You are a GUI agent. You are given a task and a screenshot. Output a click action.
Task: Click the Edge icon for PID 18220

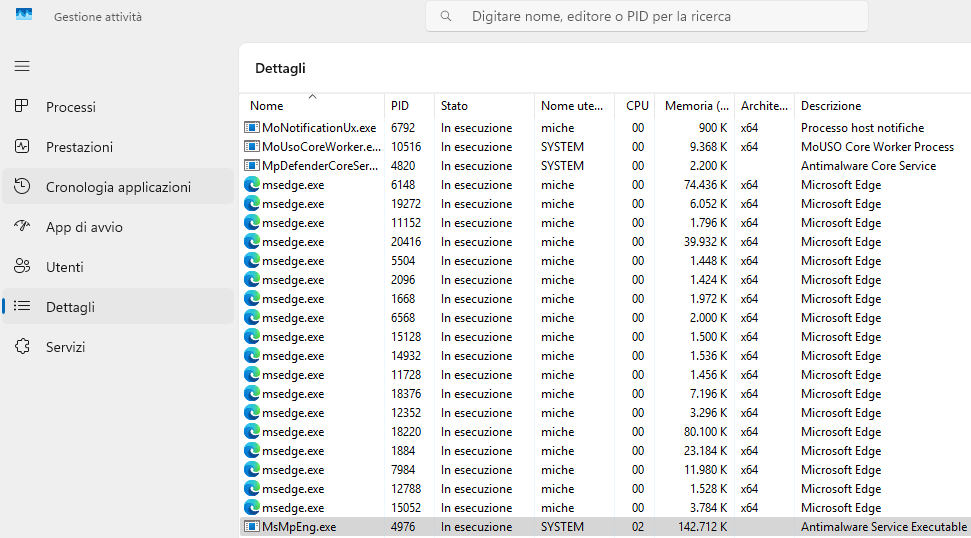click(x=251, y=432)
